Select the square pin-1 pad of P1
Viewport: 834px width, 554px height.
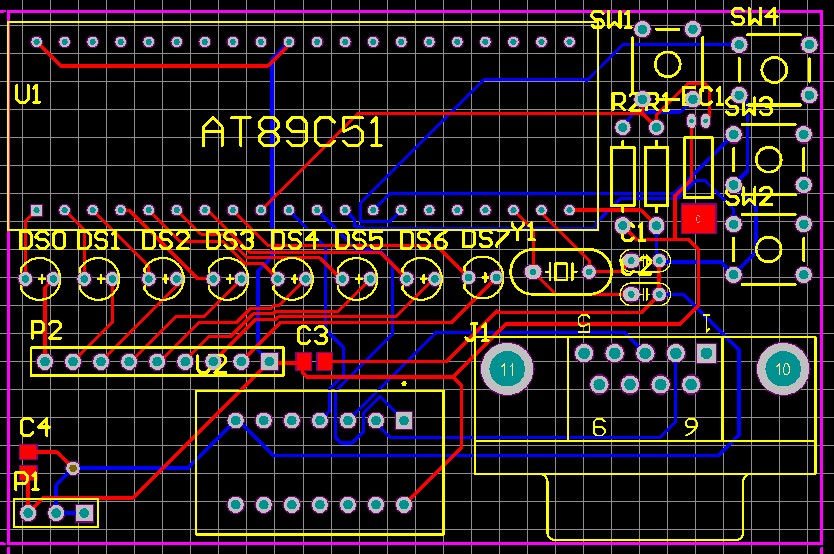click(x=84, y=513)
